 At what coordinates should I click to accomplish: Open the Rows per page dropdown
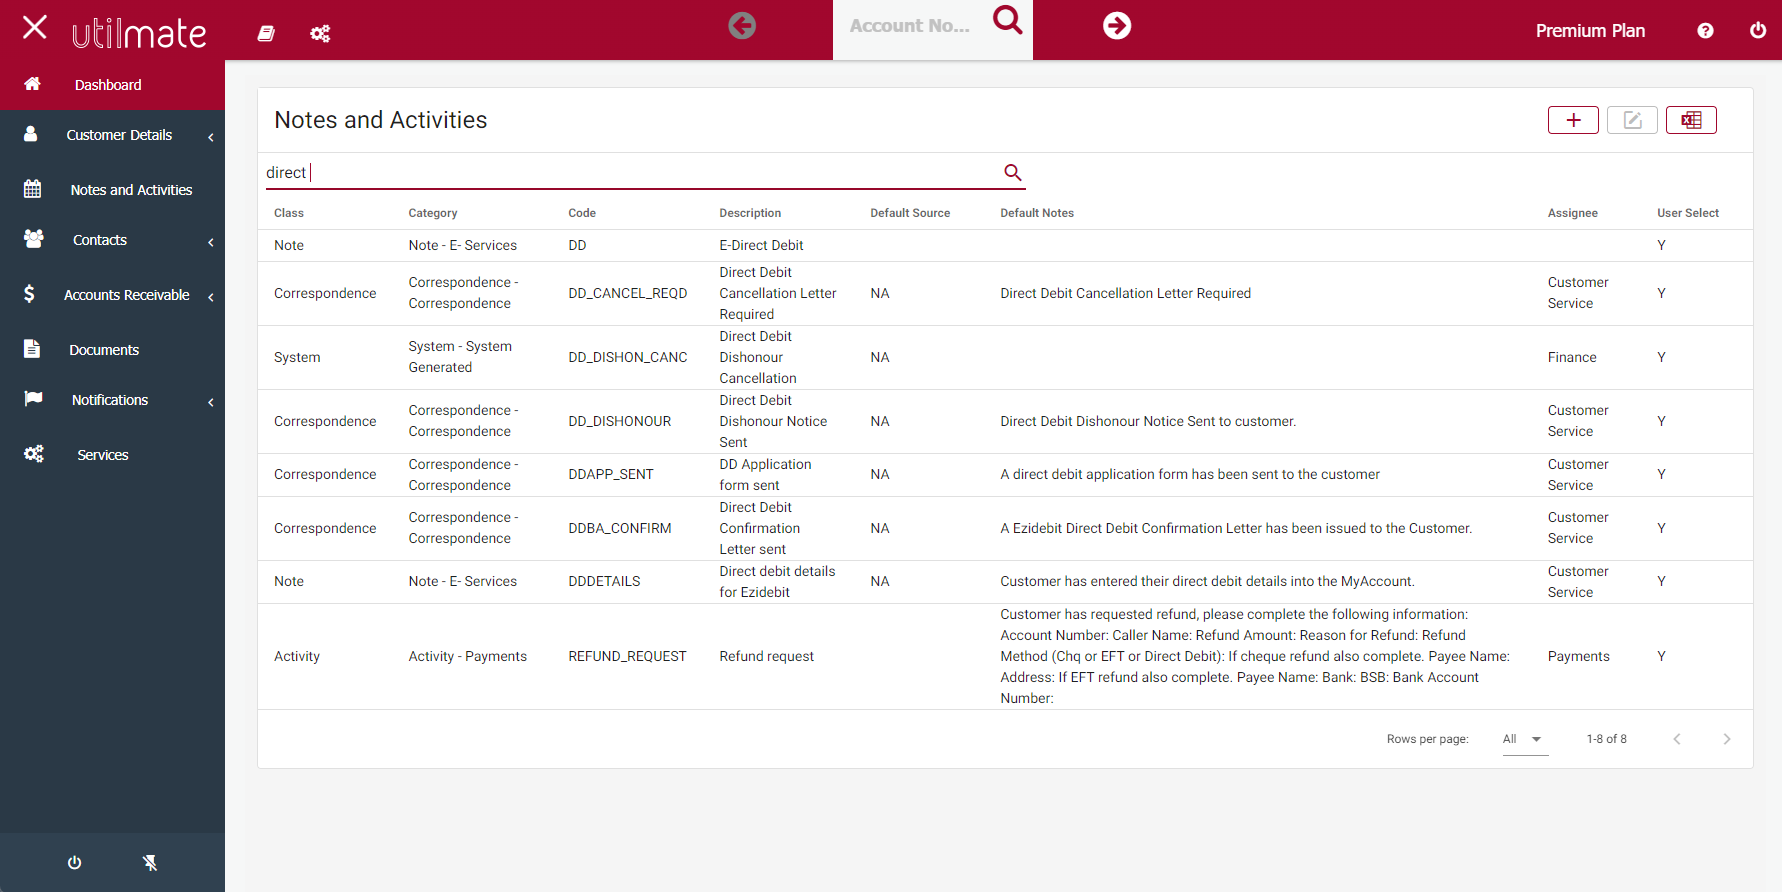coord(1525,739)
